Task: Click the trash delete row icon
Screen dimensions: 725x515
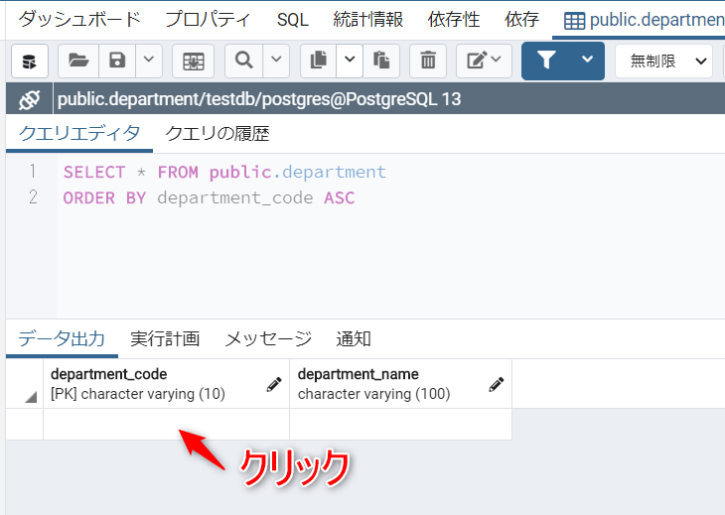Action: (428, 61)
